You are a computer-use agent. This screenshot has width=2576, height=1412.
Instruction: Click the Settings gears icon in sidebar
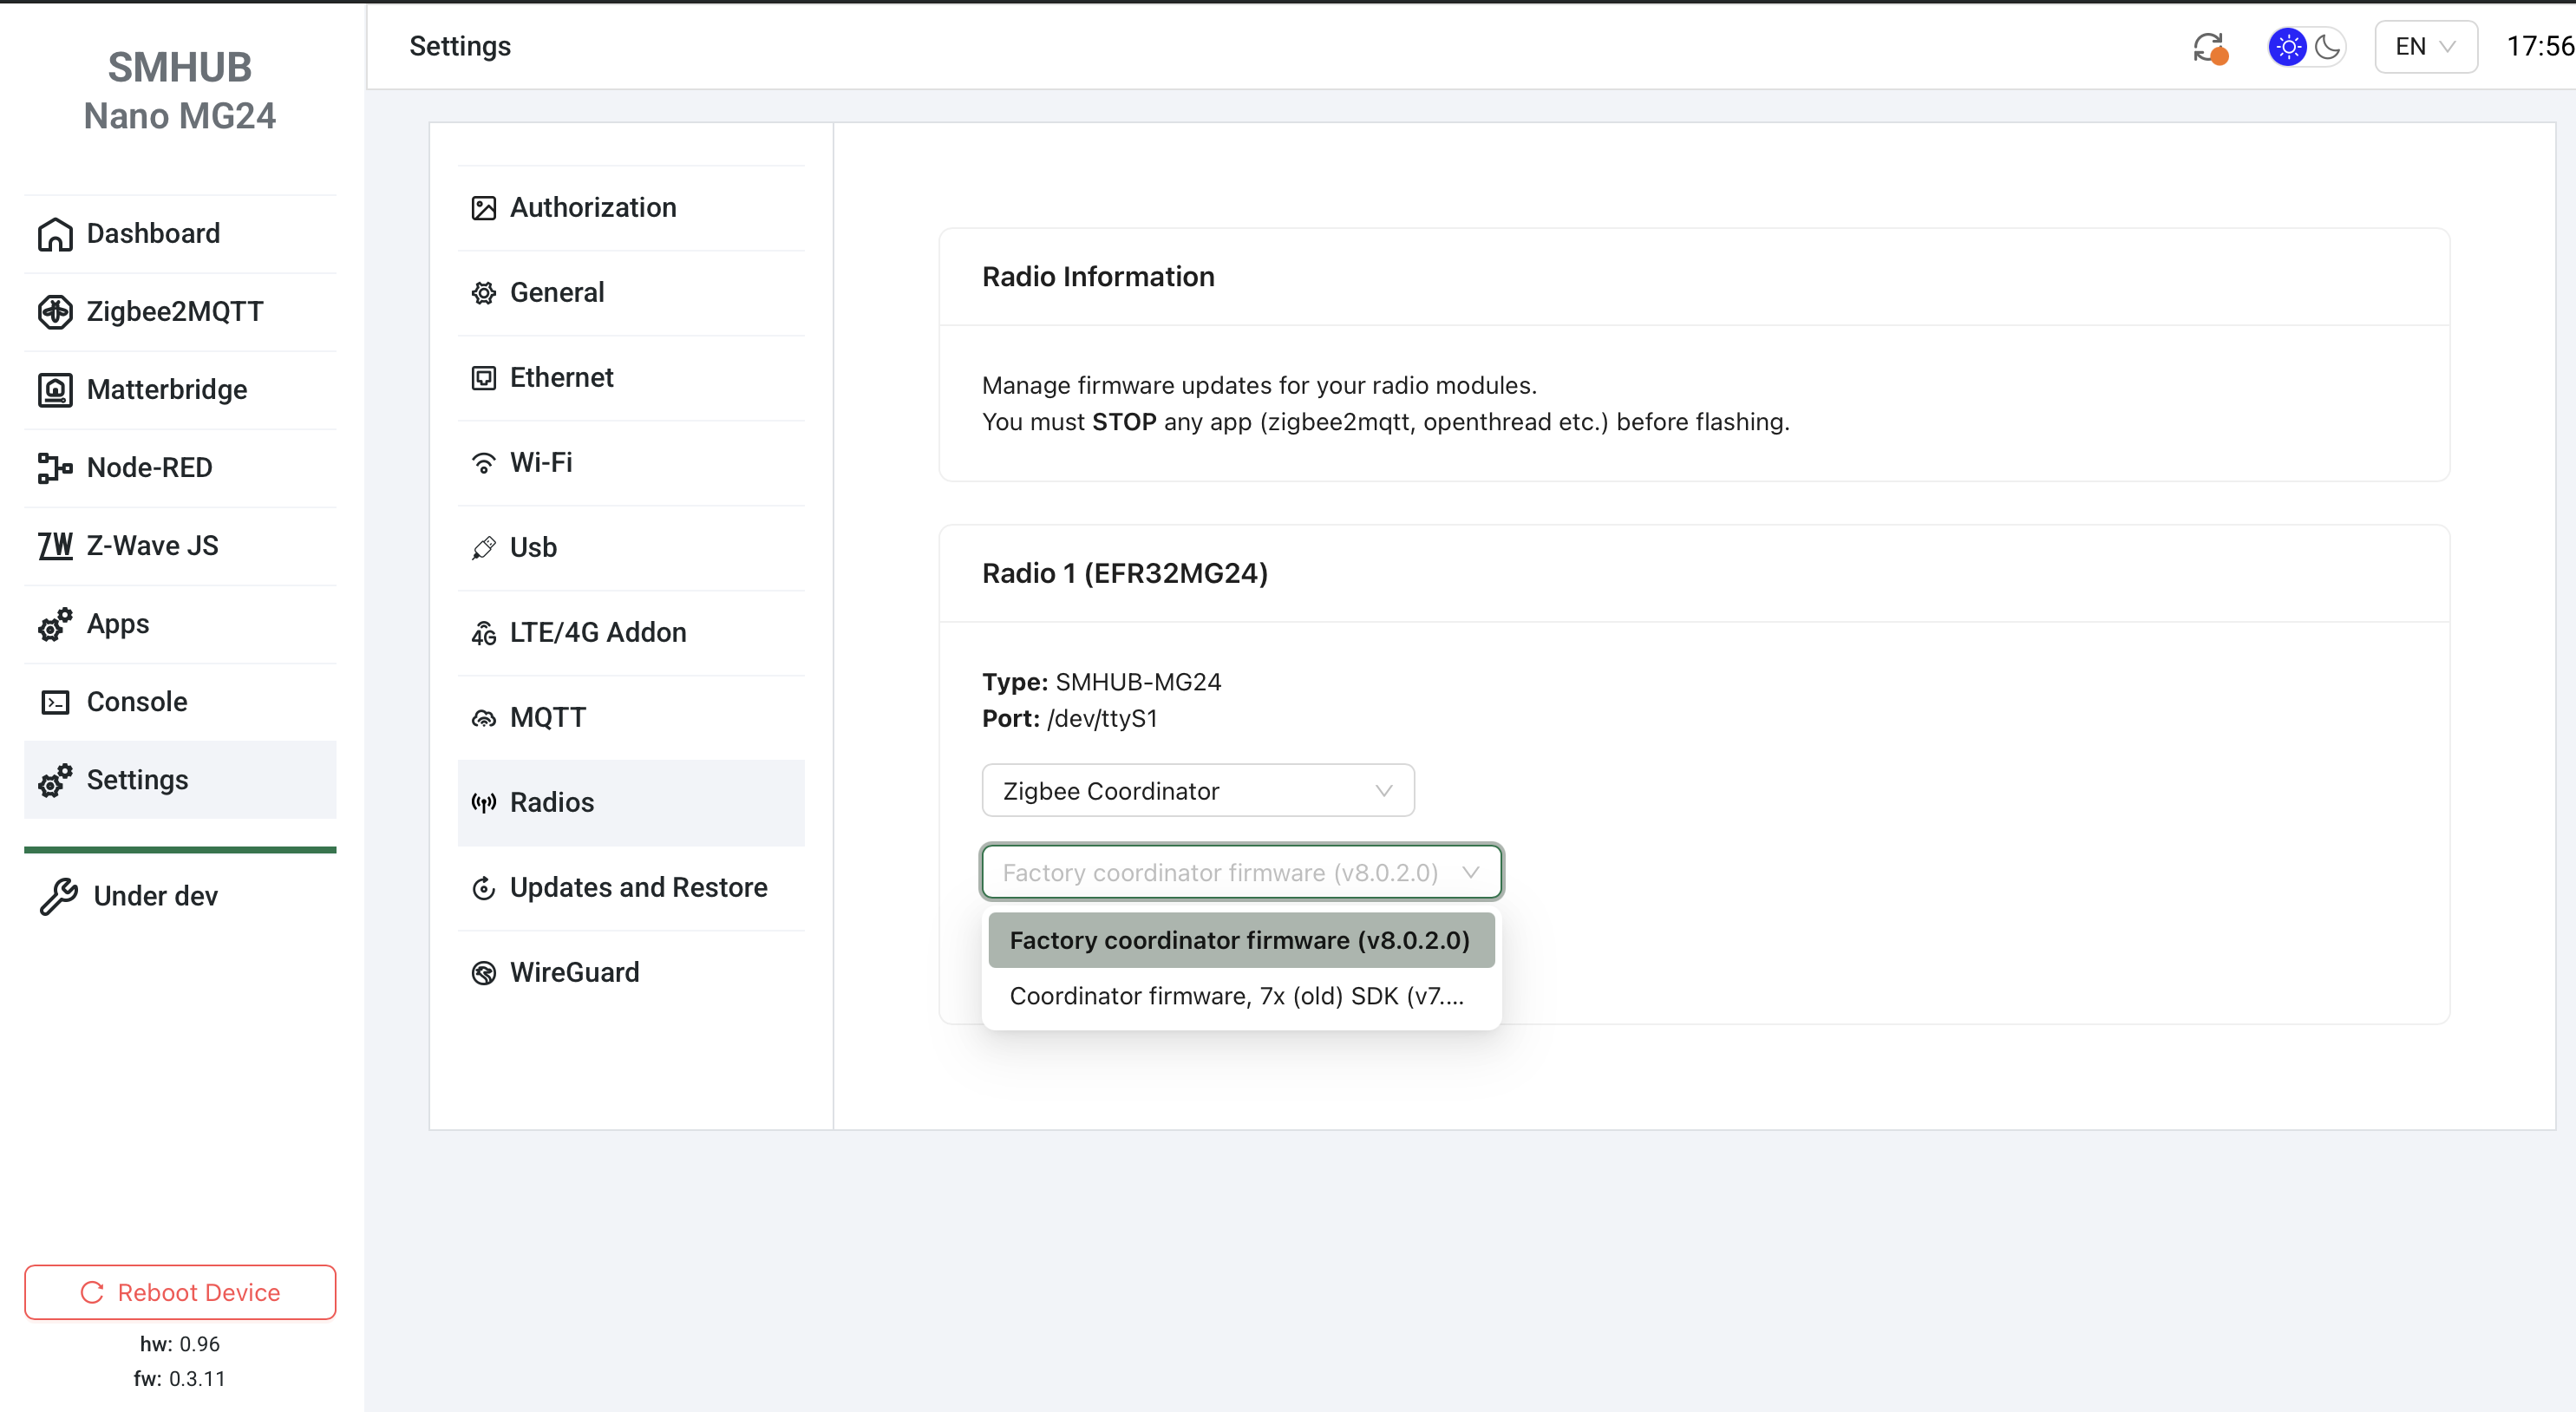55,780
